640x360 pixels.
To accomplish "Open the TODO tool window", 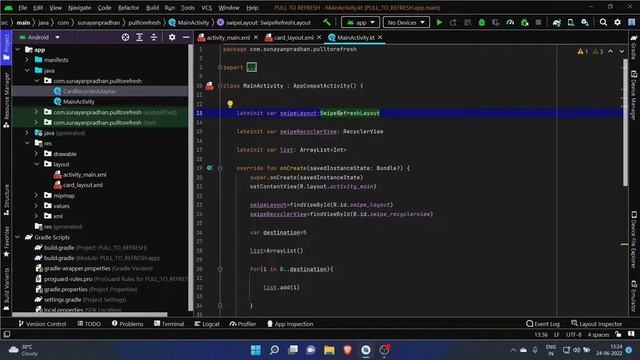I will [x=89, y=324].
